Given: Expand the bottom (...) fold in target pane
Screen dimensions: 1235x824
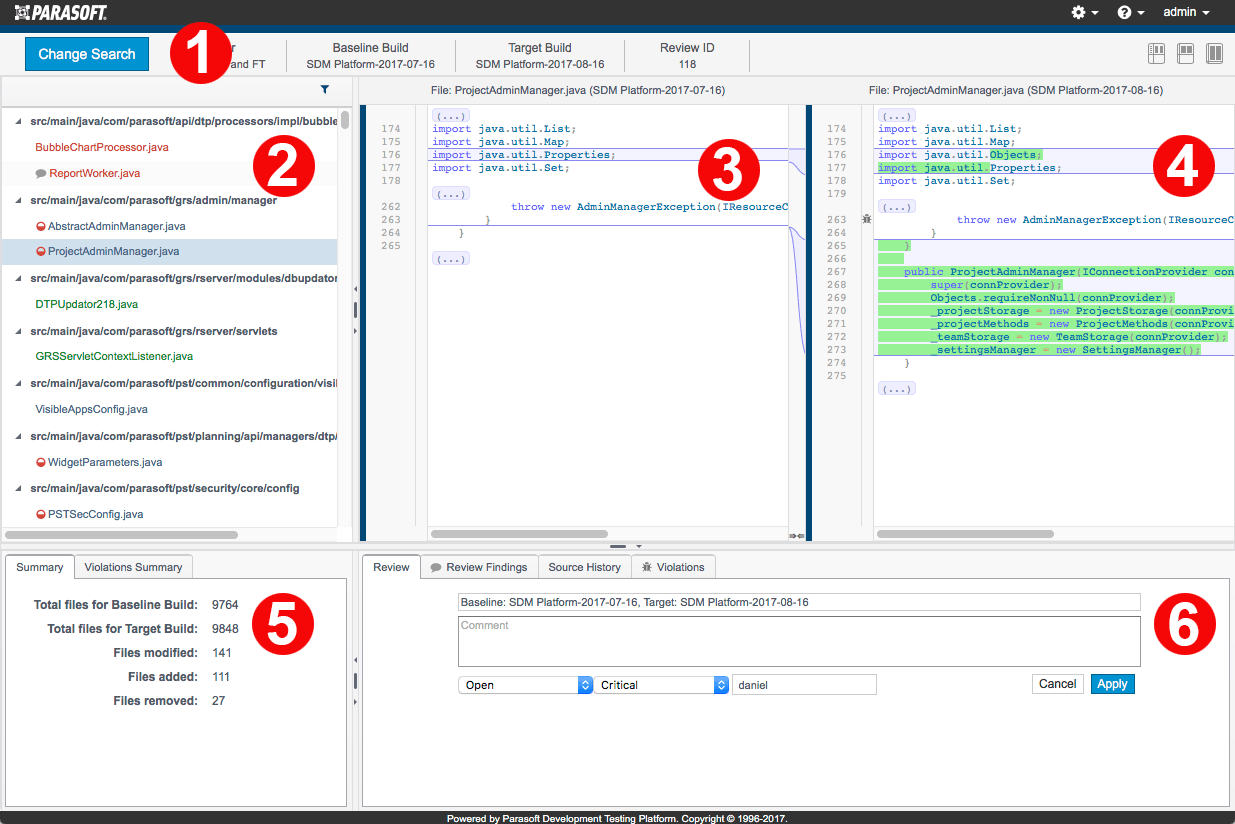Looking at the screenshot, I should (x=895, y=388).
